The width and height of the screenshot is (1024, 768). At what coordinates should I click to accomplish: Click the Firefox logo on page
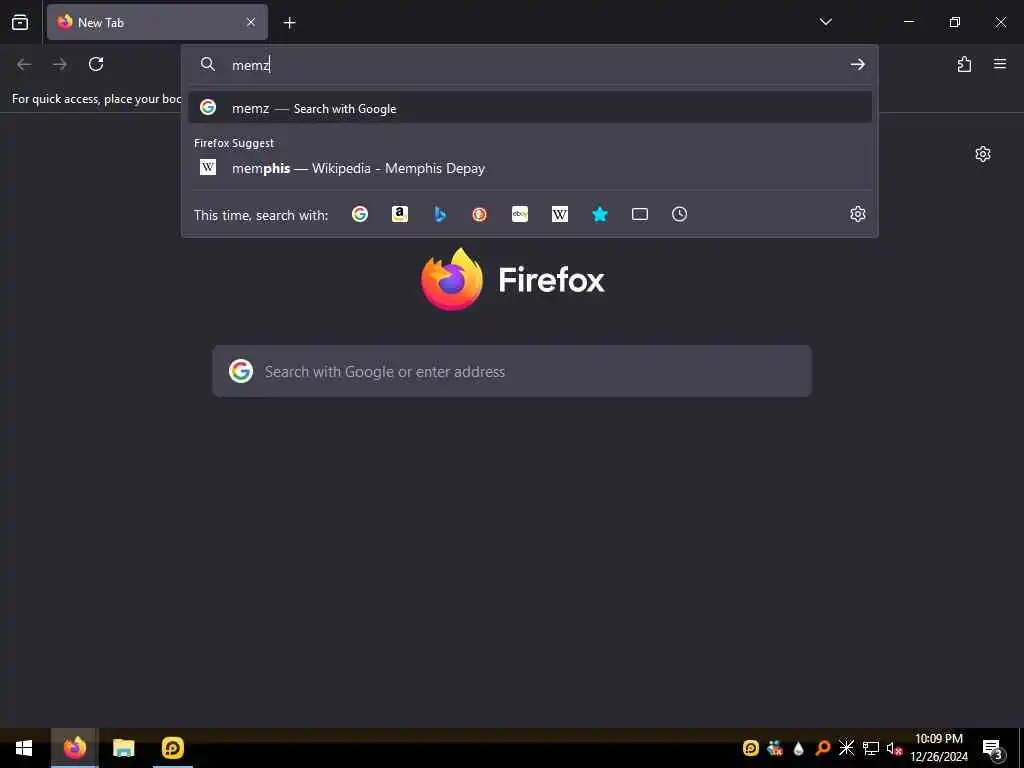(513, 280)
